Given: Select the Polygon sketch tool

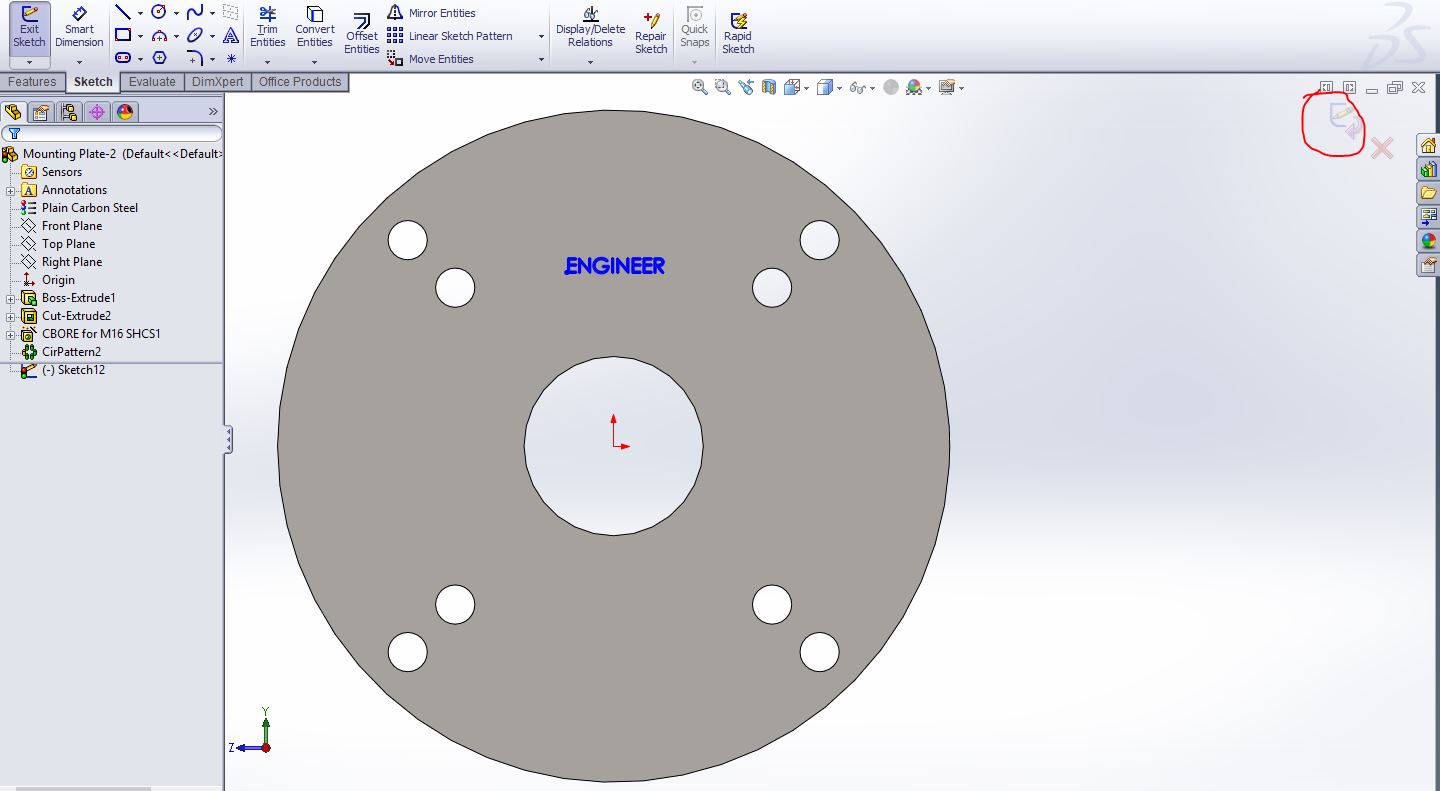Looking at the screenshot, I should (158, 59).
